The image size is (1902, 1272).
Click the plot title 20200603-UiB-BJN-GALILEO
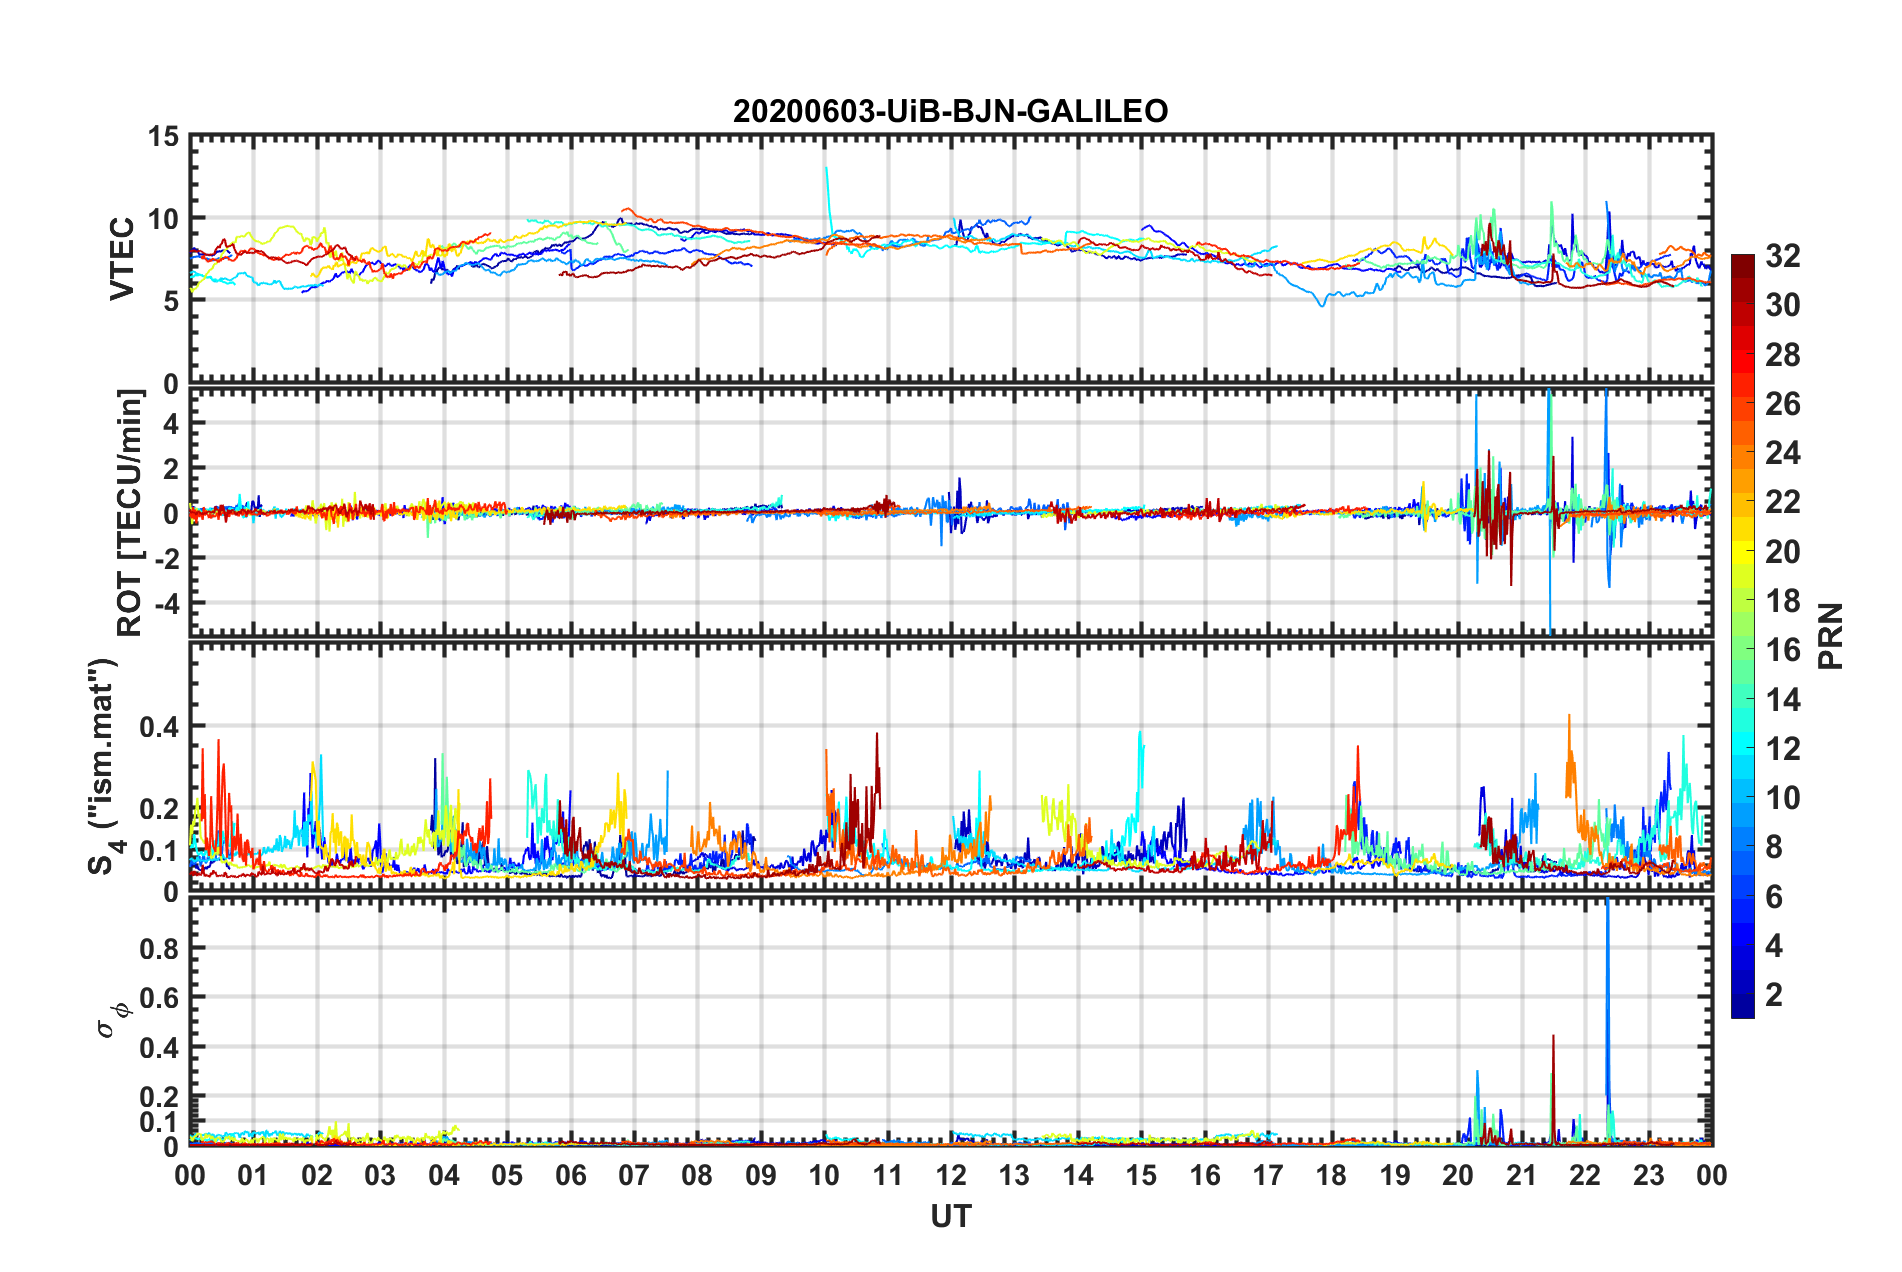(x=950, y=111)
